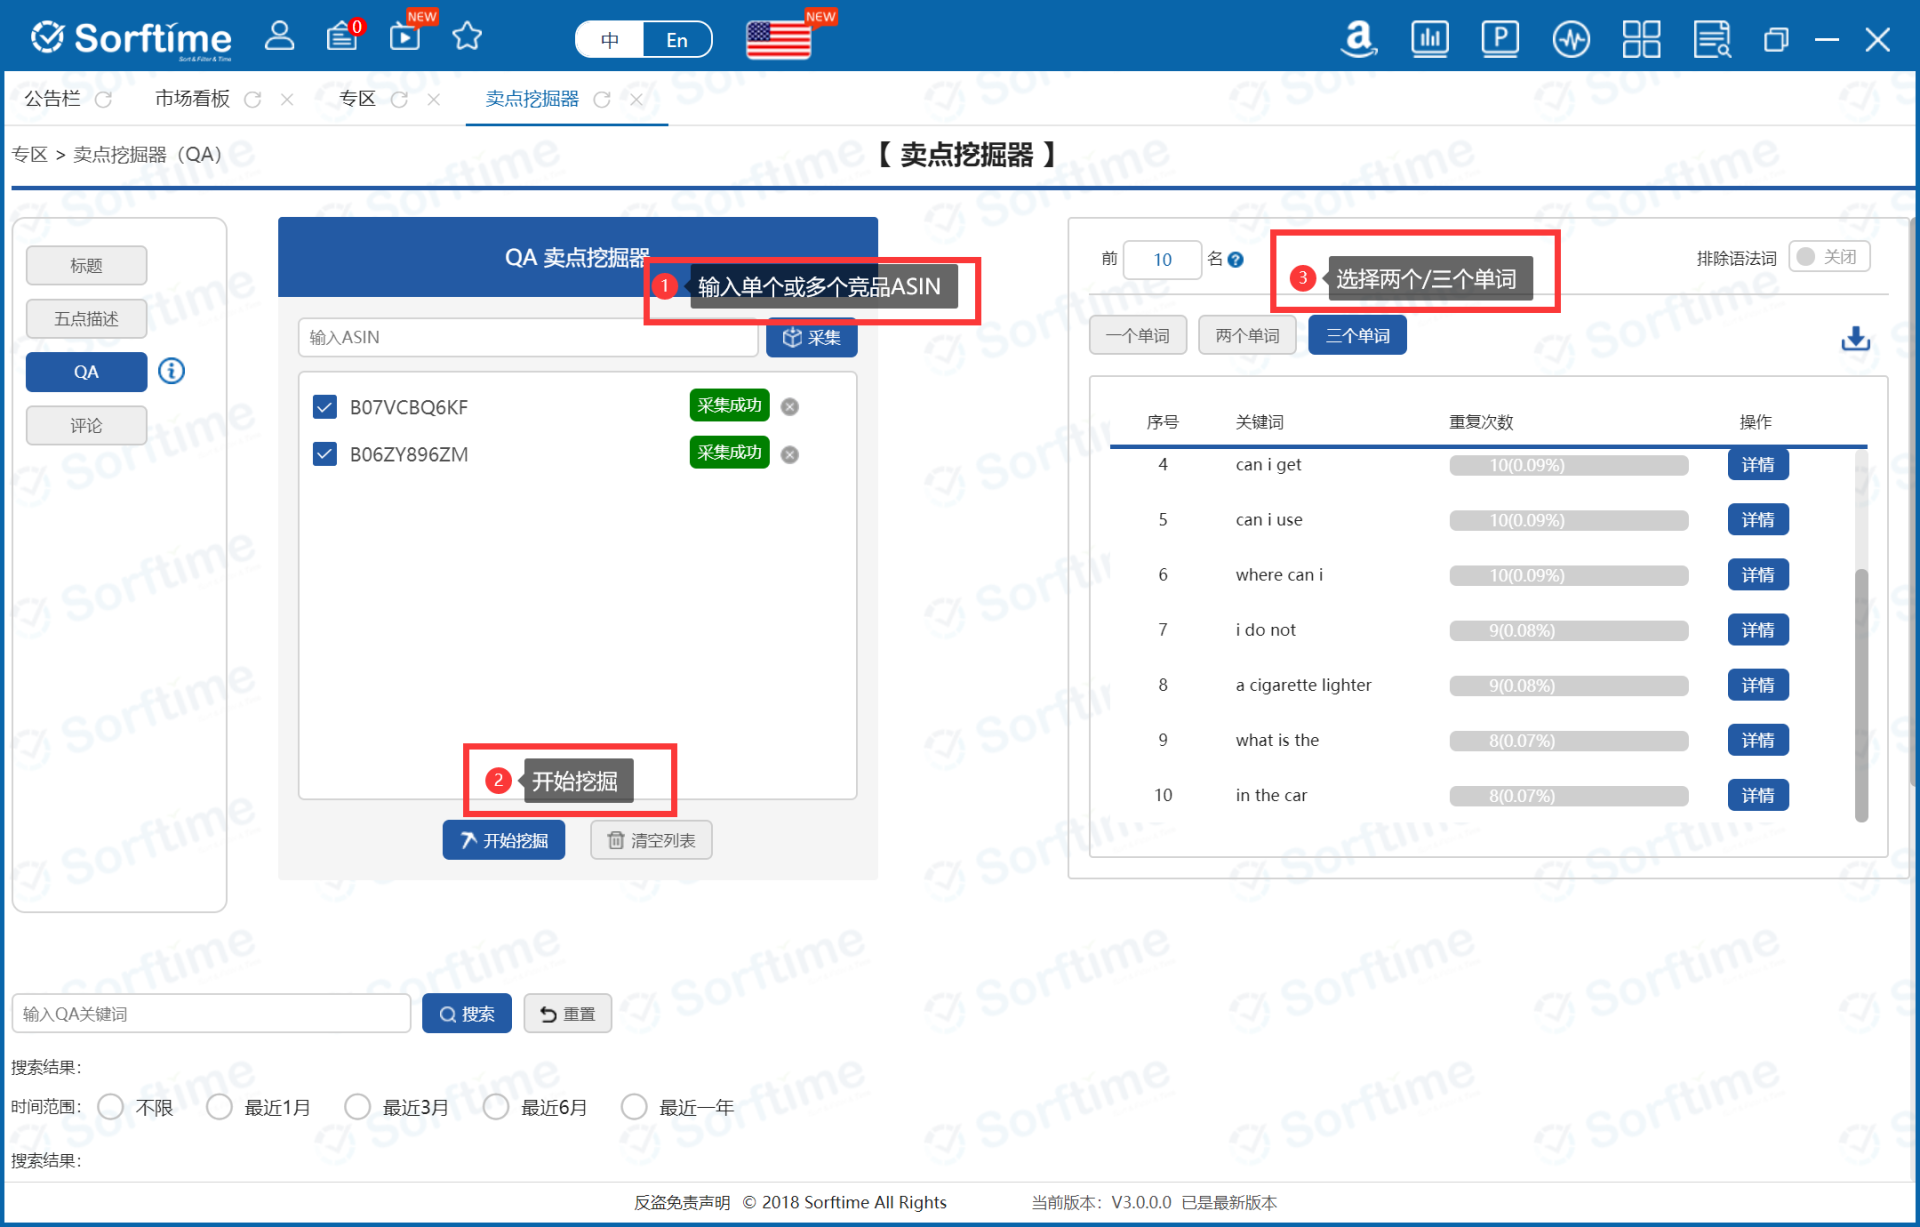This screenshot has width=1920, height=1227.
Task: Click the 反盗免责声明 footer link
Action: 682,1202
